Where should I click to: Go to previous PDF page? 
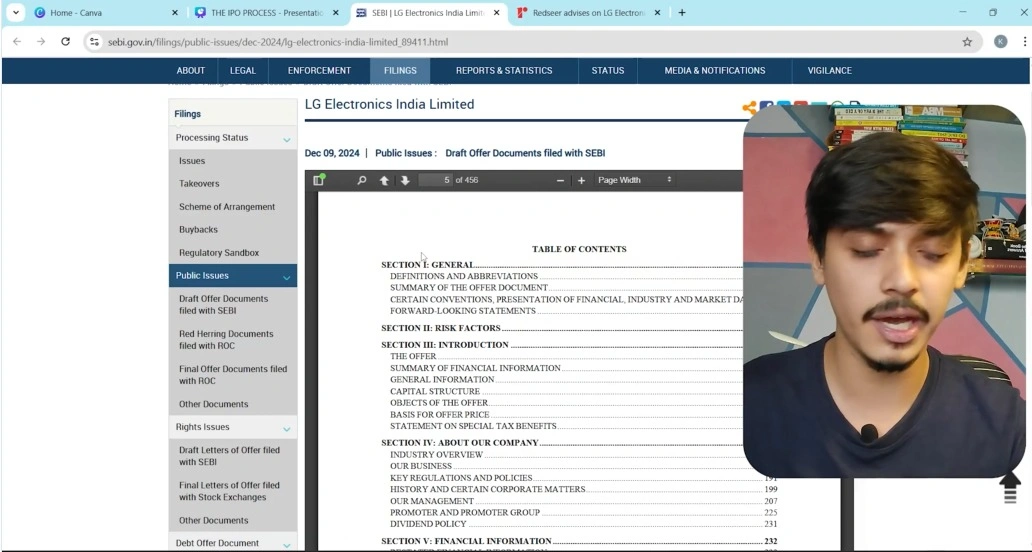point(384,180)
